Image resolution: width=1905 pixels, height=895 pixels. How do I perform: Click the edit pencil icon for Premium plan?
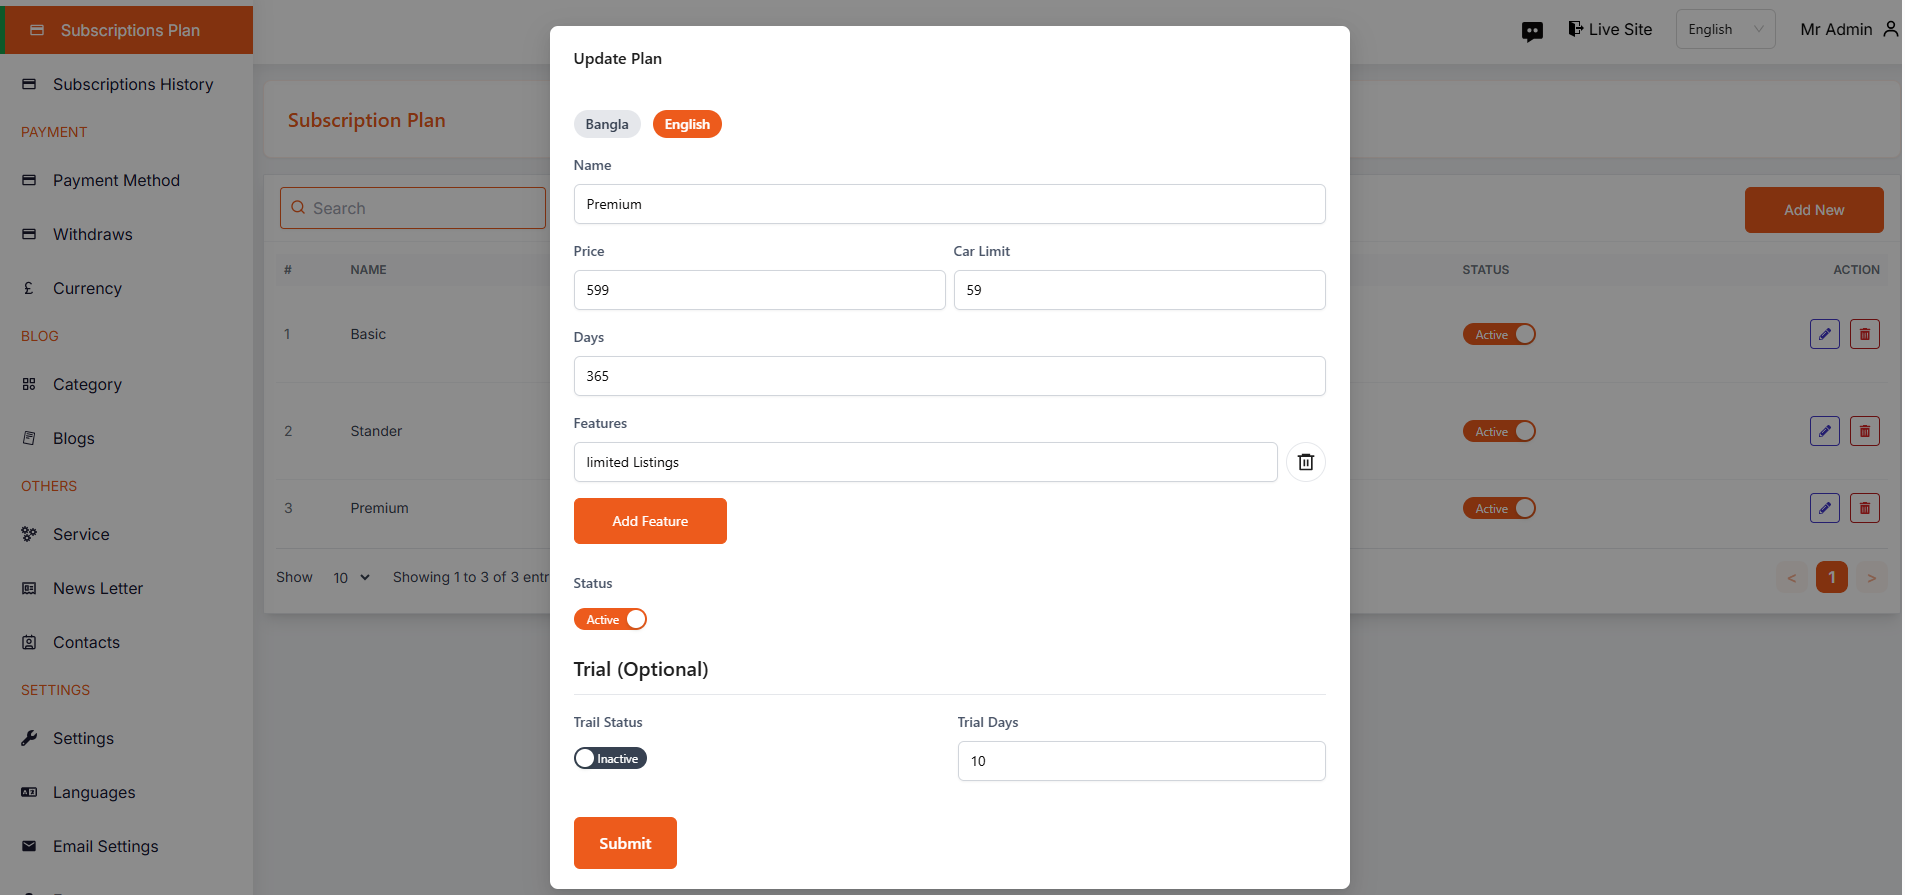1824,508
